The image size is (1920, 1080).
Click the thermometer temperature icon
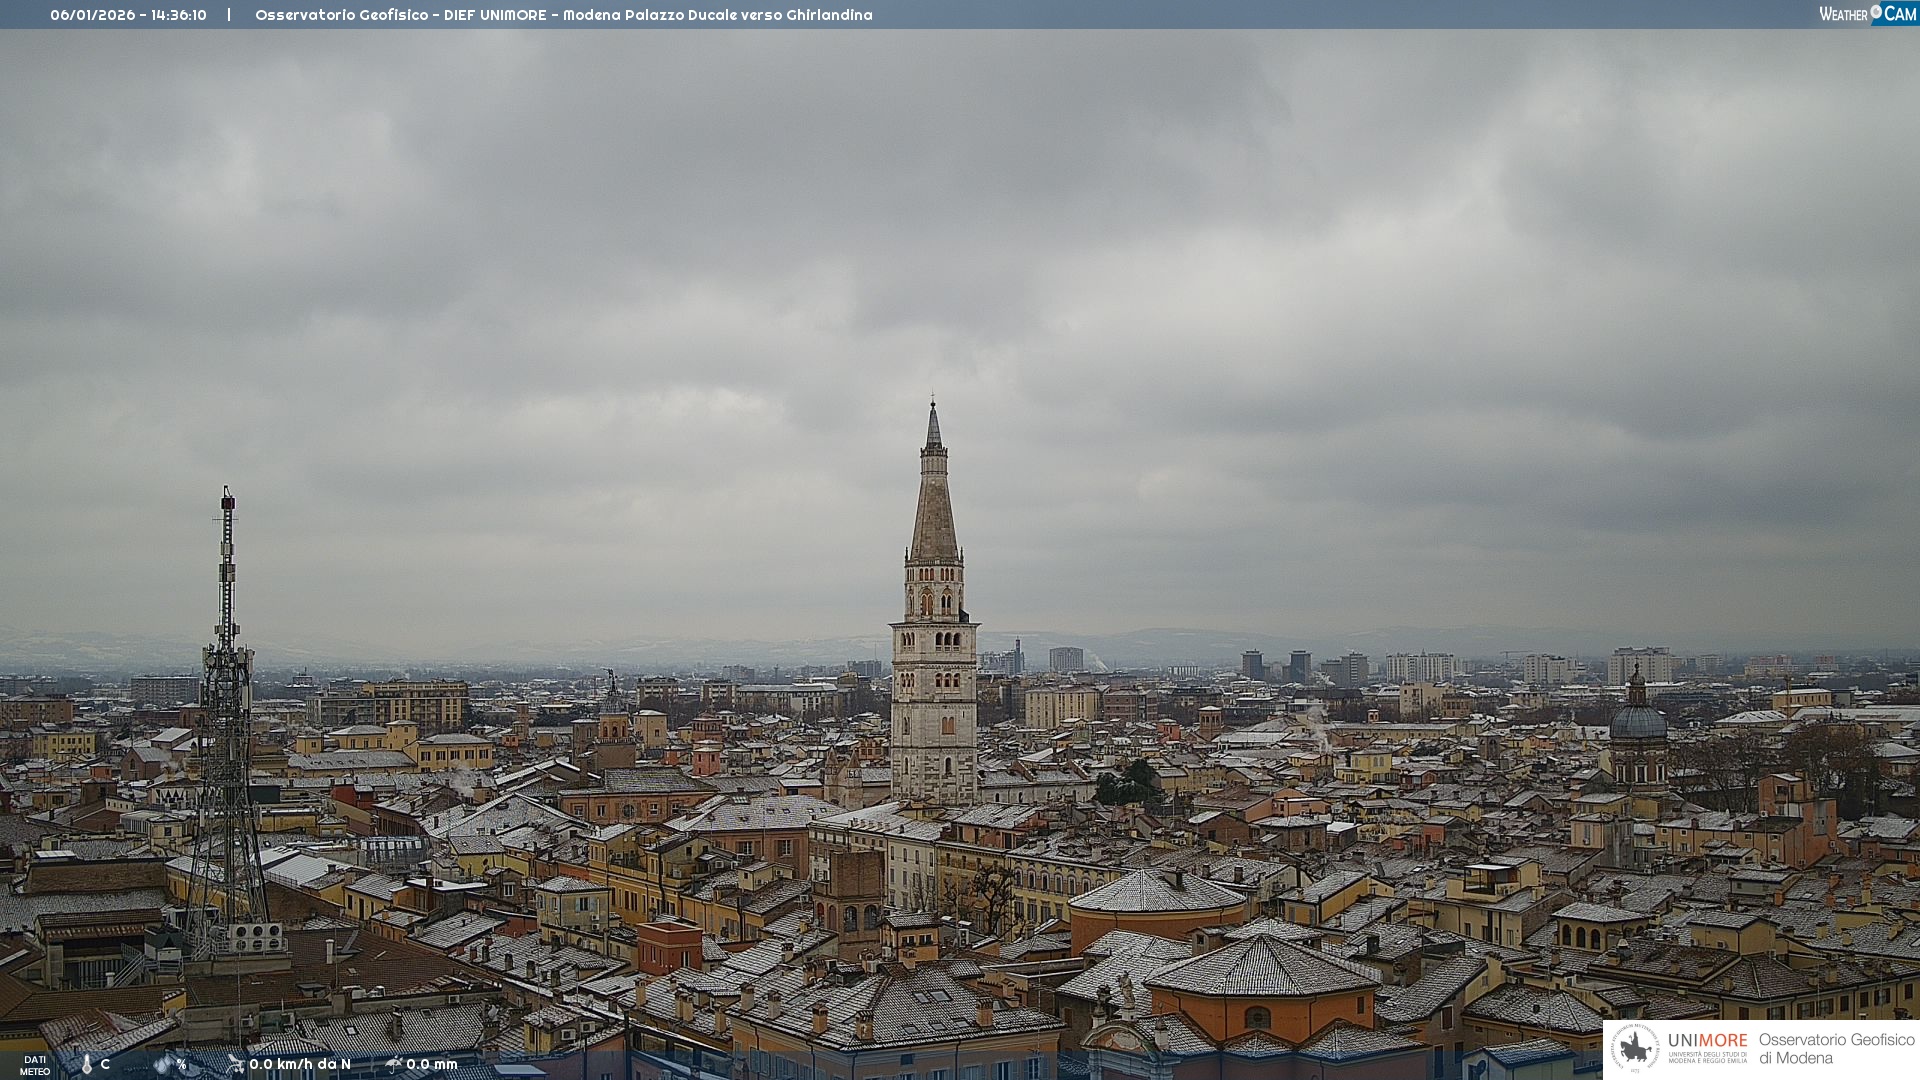(87, 1064)
